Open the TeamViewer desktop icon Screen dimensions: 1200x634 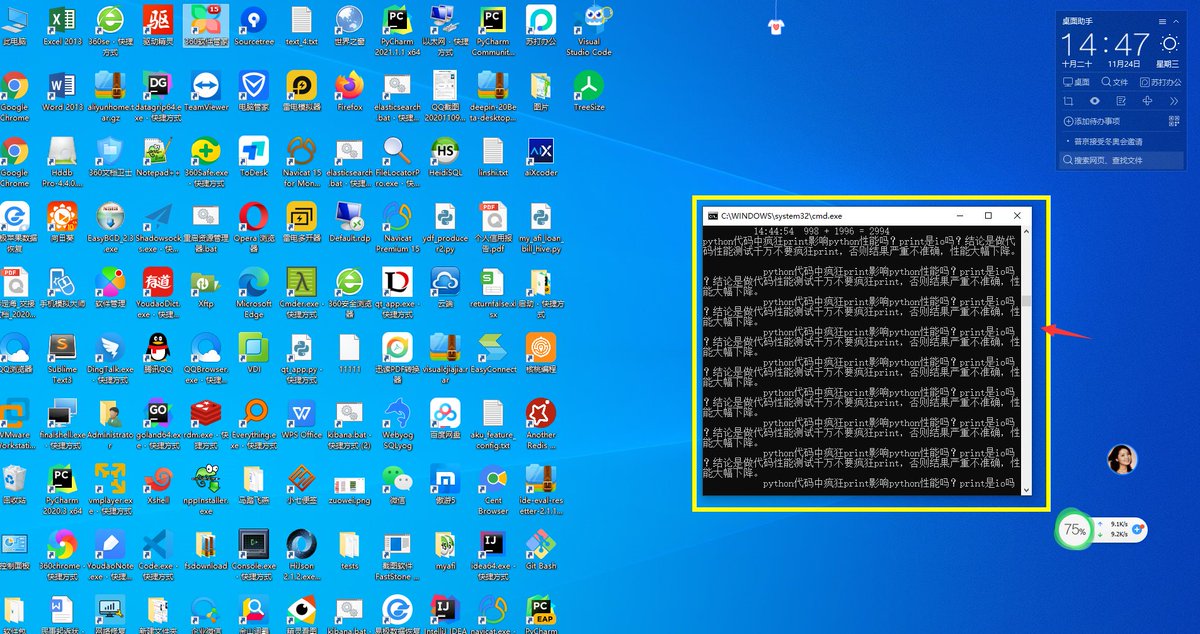(x=206, y=90)
